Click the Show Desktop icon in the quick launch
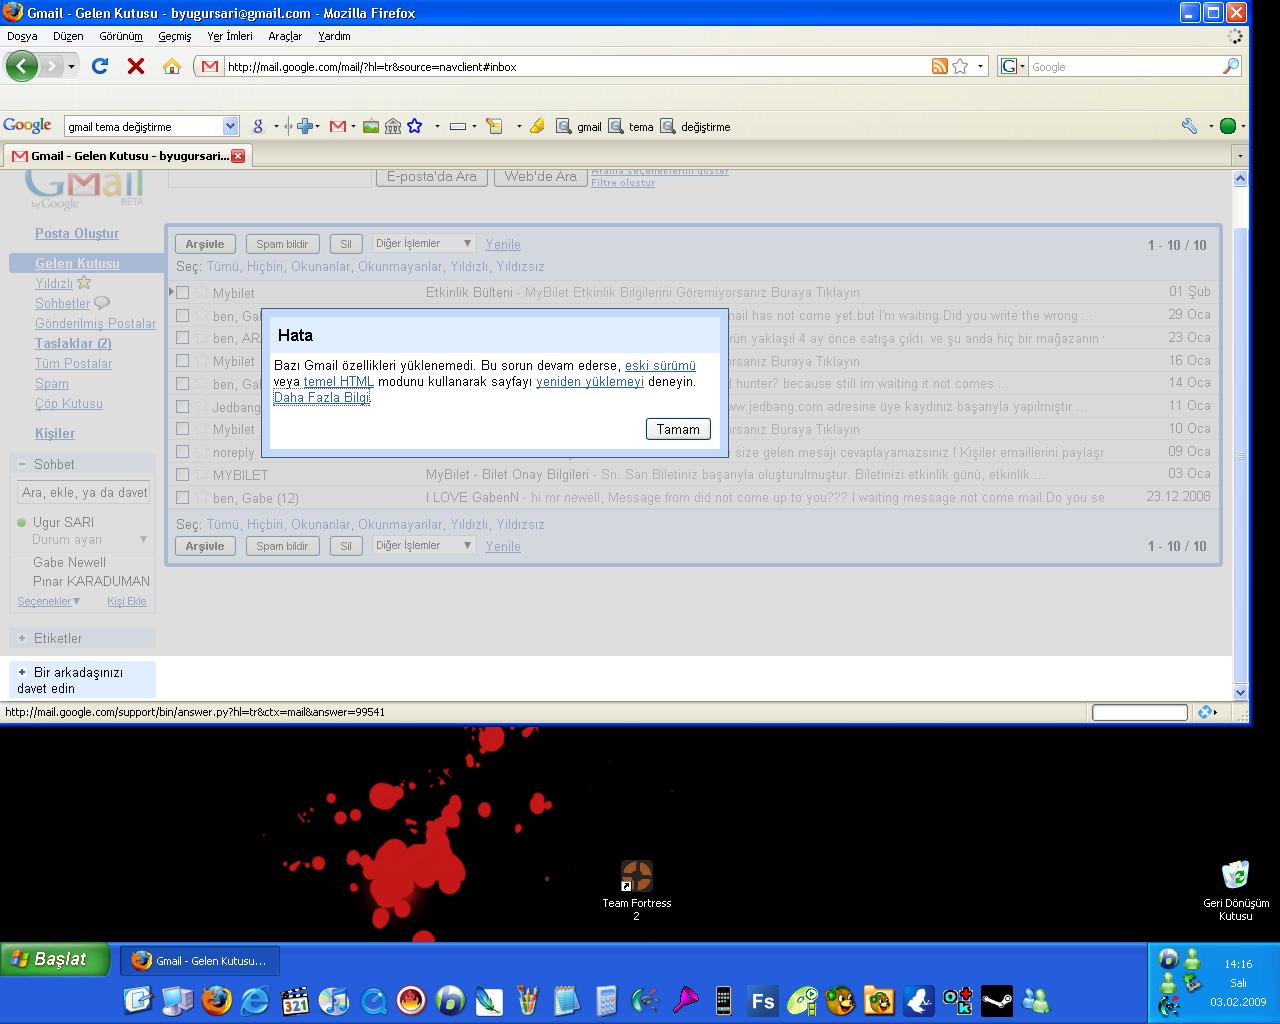This screenshot has height=1024, width=1280. (138, 1000)
